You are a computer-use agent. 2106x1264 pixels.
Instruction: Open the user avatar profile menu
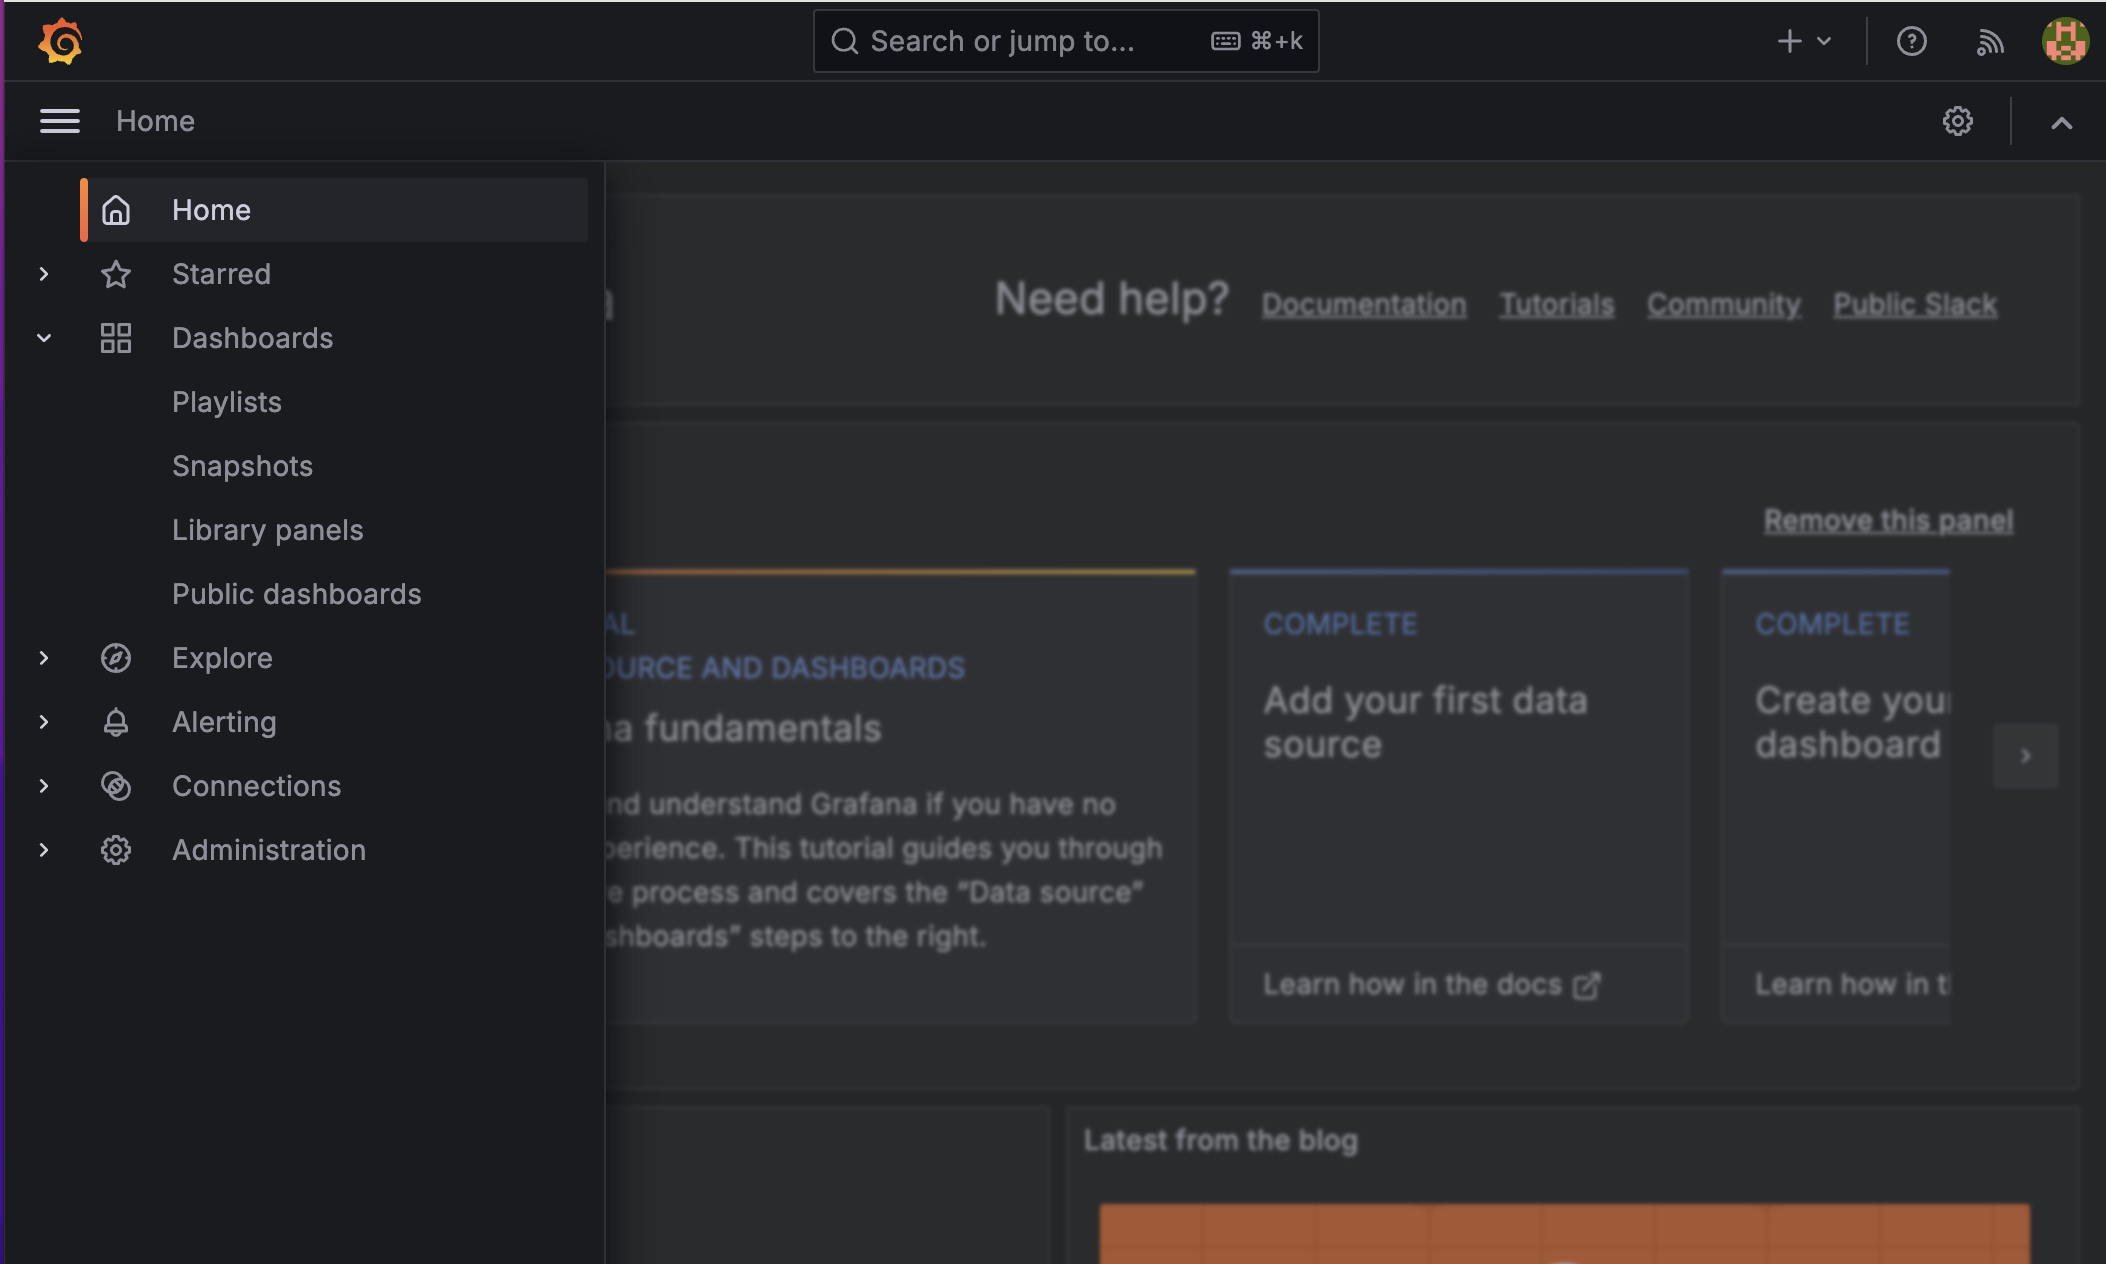2065,41
